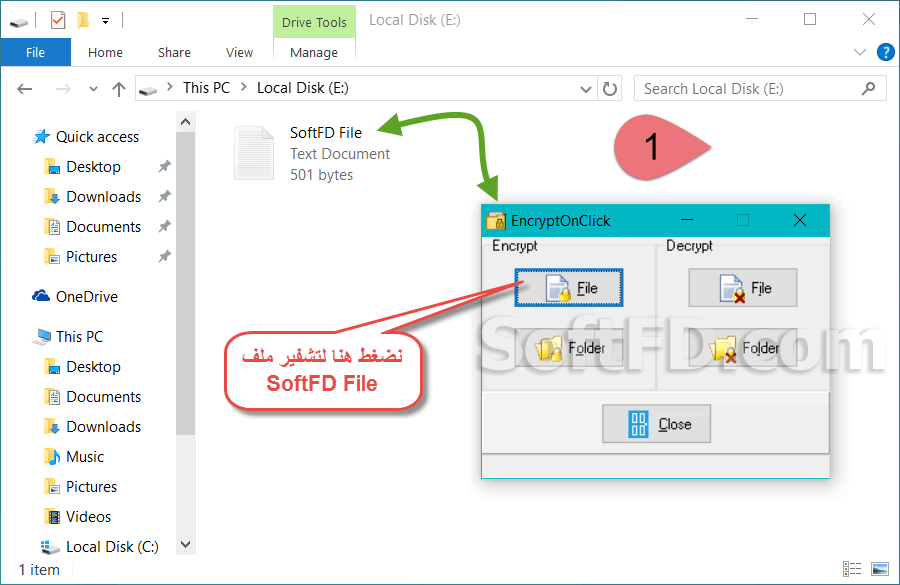The image size is (900, 585).
Task: Click the pin icon beside Downloads
Action: [x=165, y=196]
